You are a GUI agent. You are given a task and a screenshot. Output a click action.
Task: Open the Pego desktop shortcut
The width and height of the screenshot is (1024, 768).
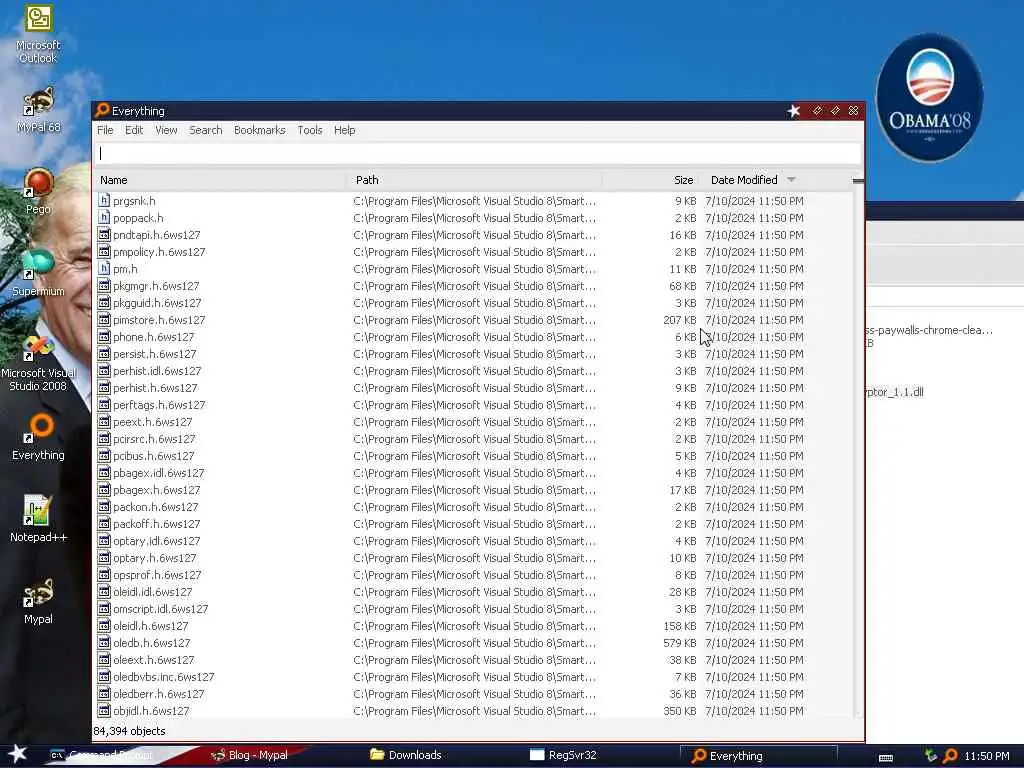tap(38, 191)
